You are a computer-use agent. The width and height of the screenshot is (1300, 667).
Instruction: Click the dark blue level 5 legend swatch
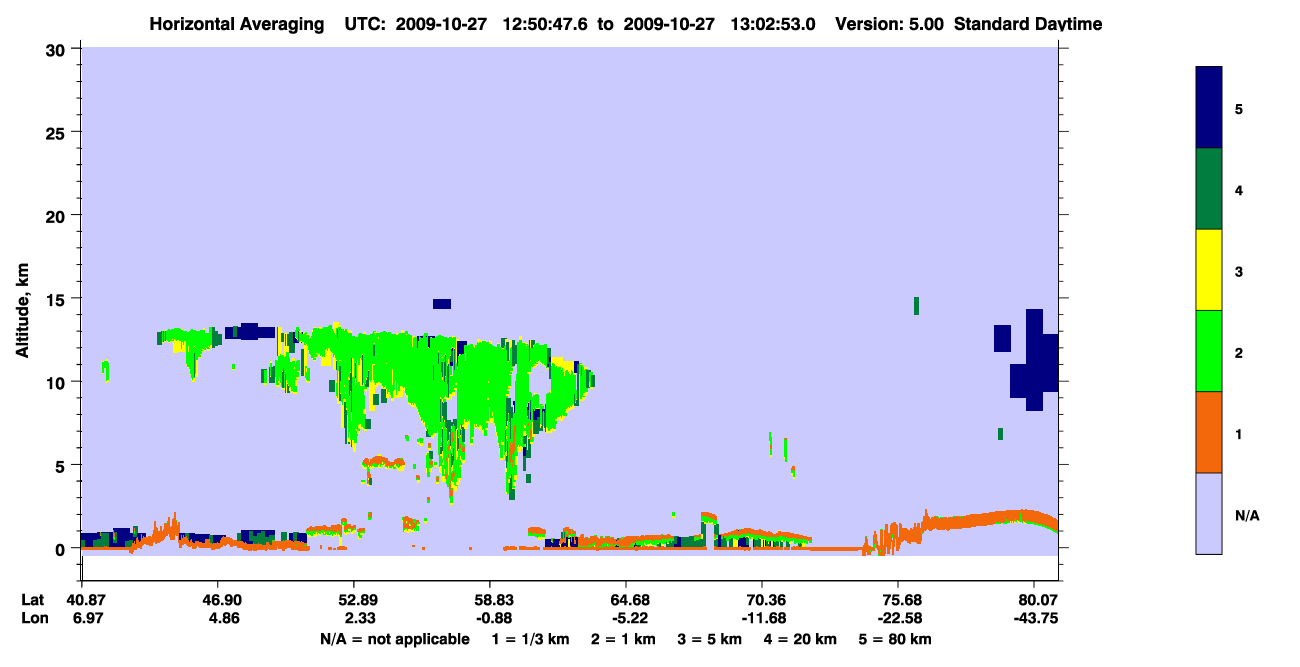[x=1209, y=108]
